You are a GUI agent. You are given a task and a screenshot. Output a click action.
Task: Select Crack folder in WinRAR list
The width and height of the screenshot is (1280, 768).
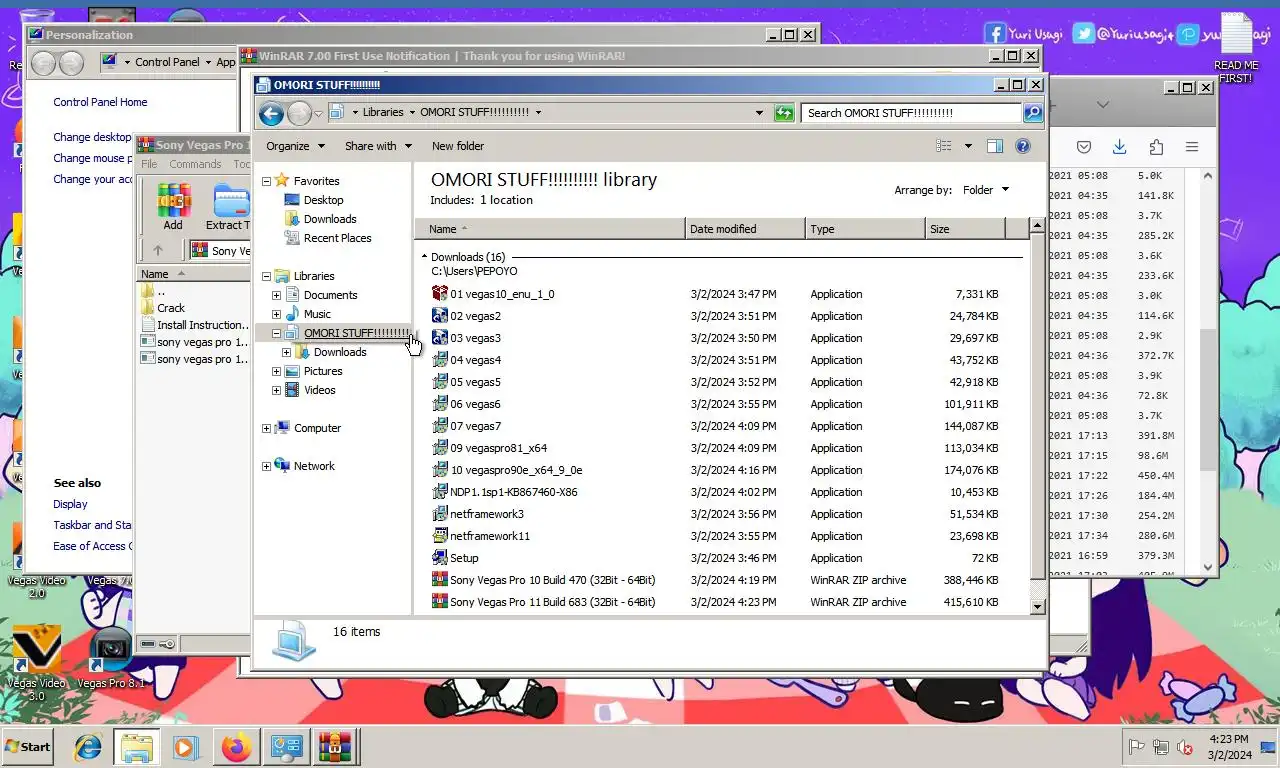tap(171, 308)
